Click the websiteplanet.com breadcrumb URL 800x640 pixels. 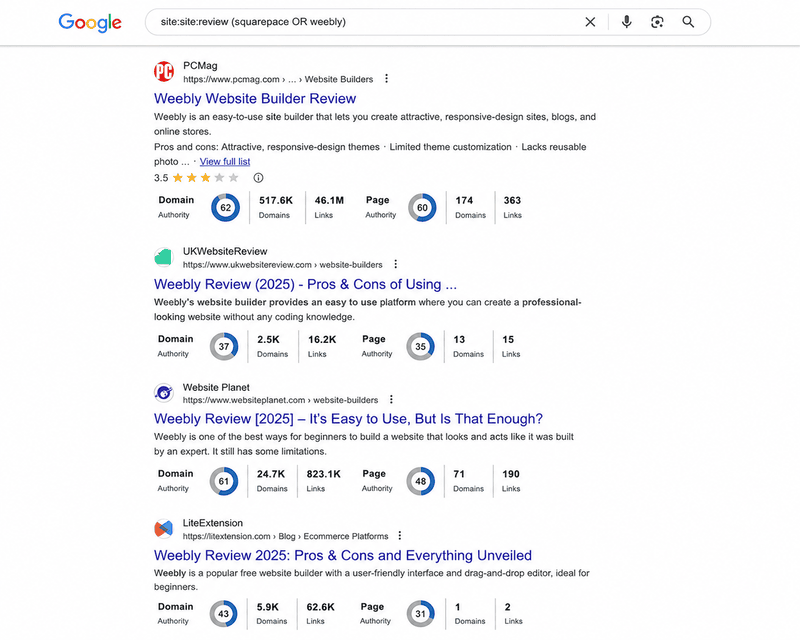tap(281, 400)
